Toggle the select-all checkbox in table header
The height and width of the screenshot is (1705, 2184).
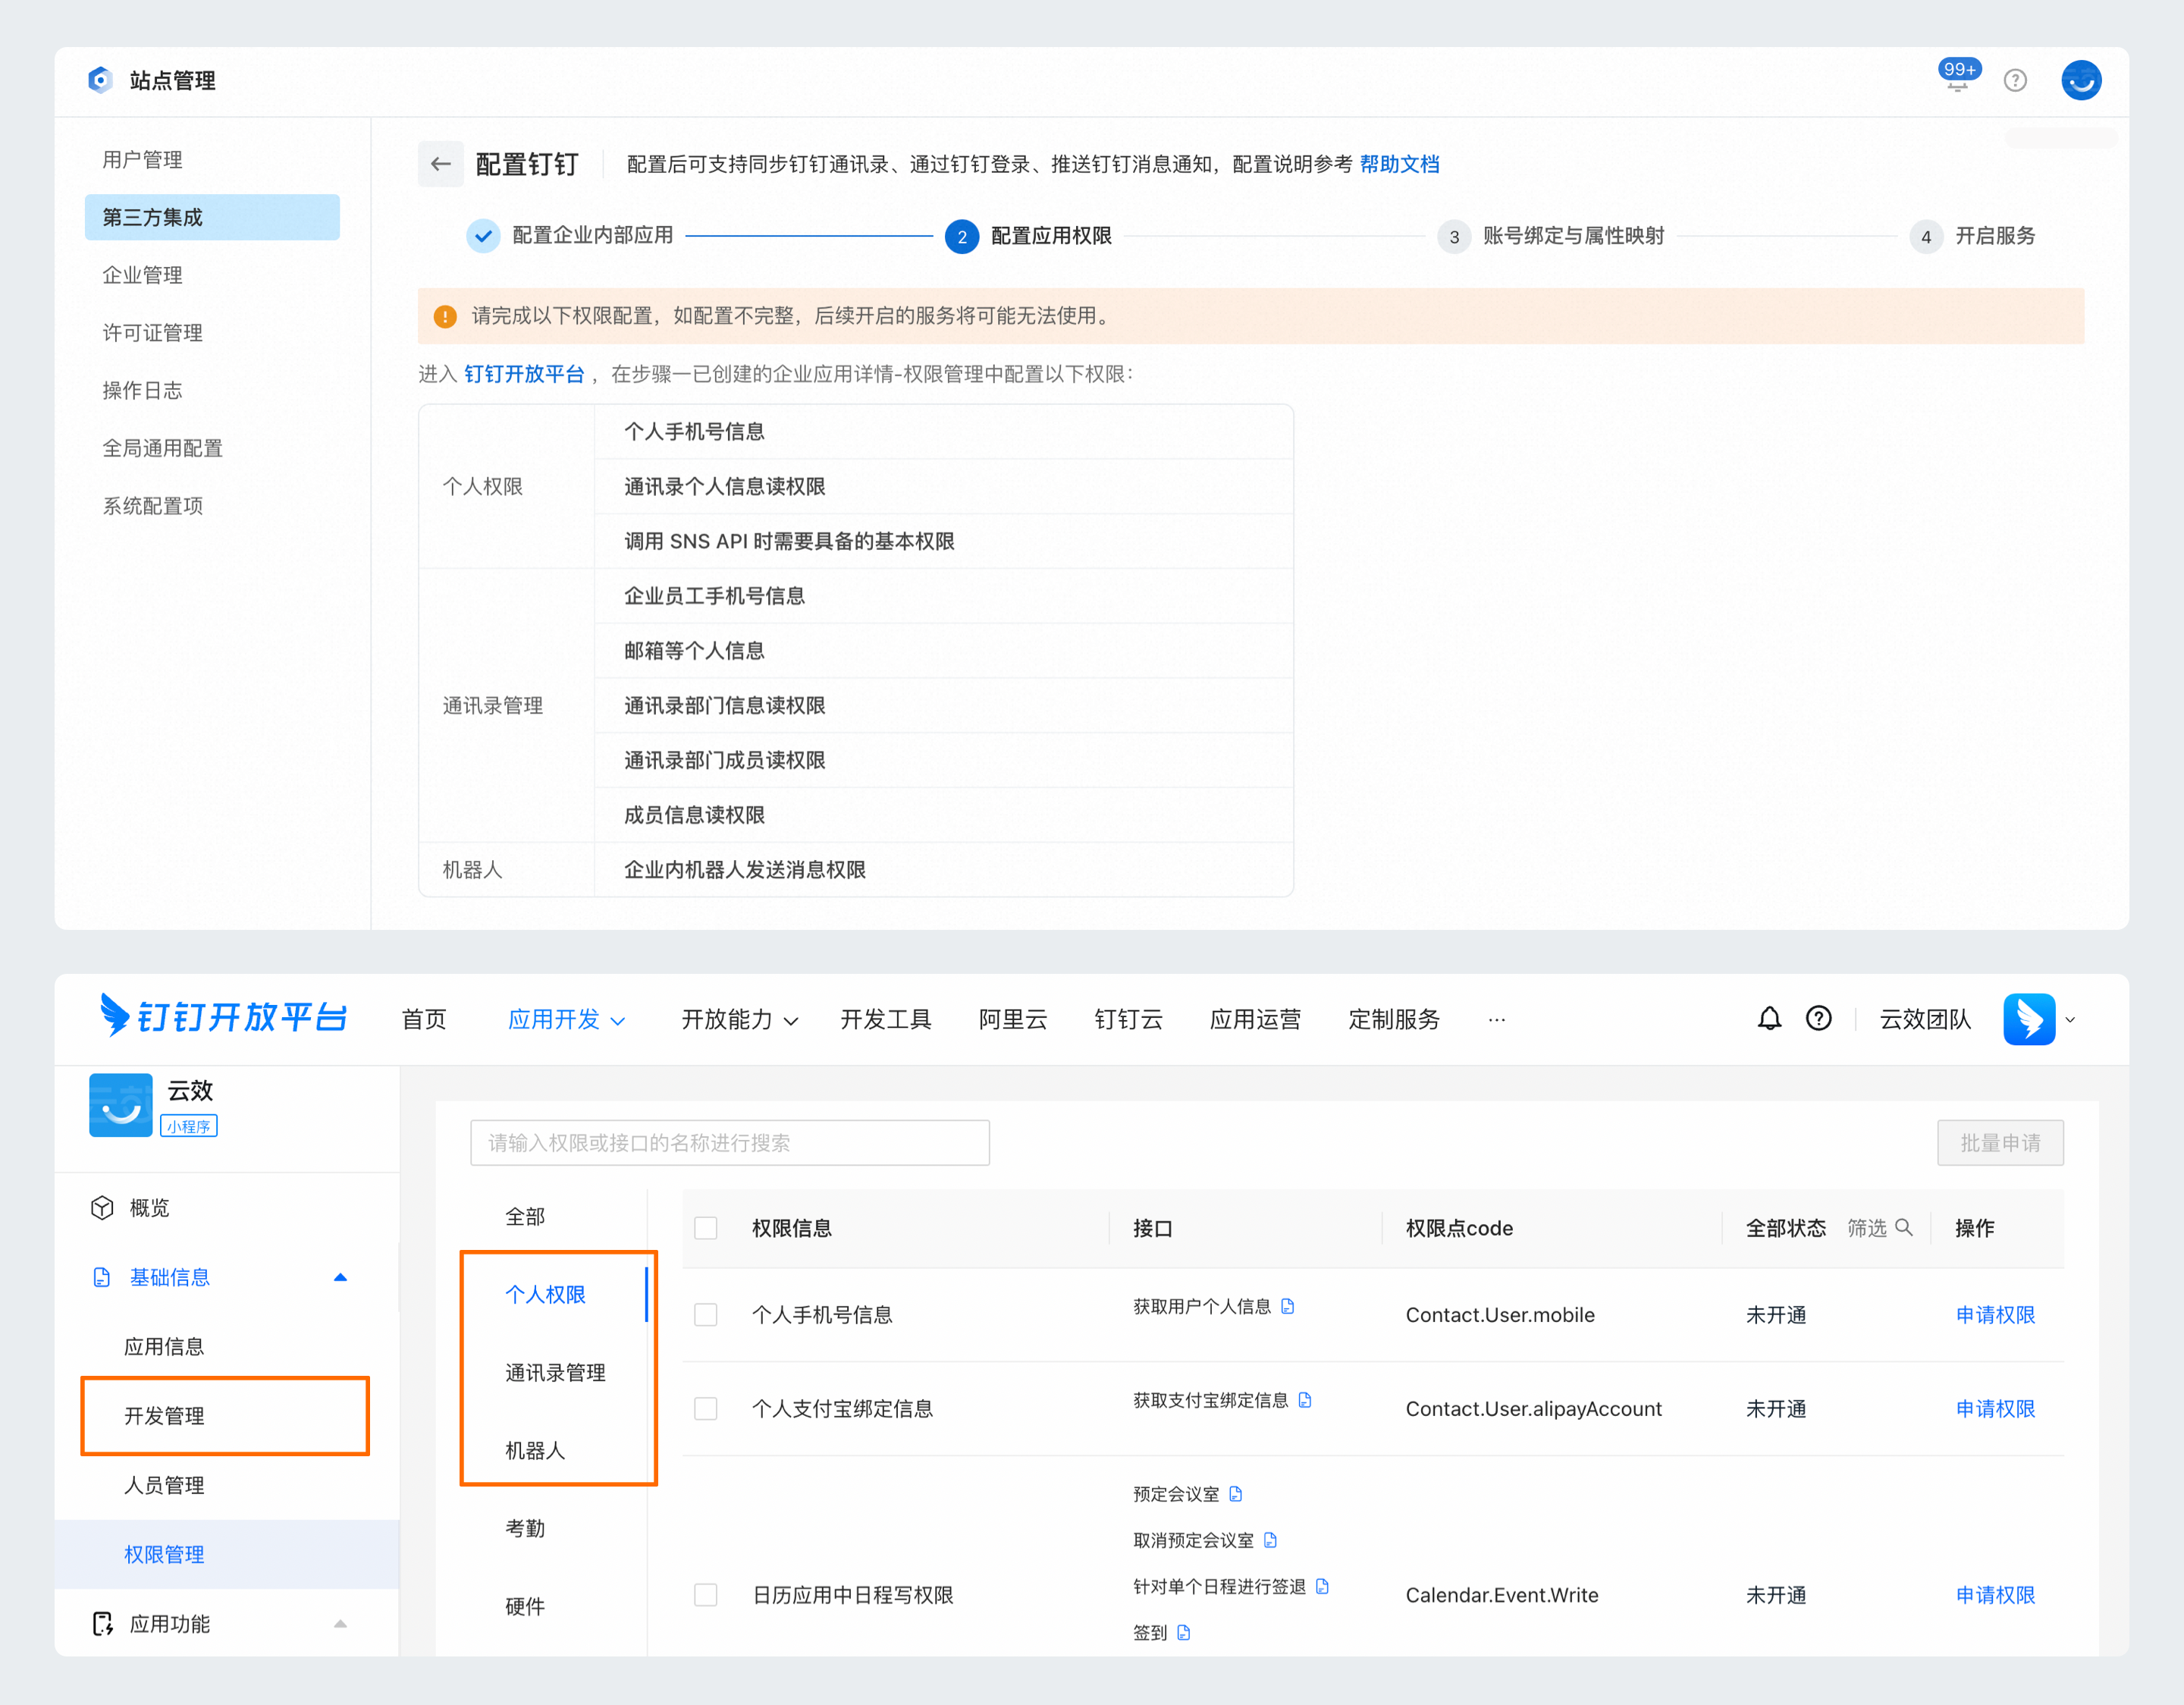pyautogui.click(x=706, y=1228)
